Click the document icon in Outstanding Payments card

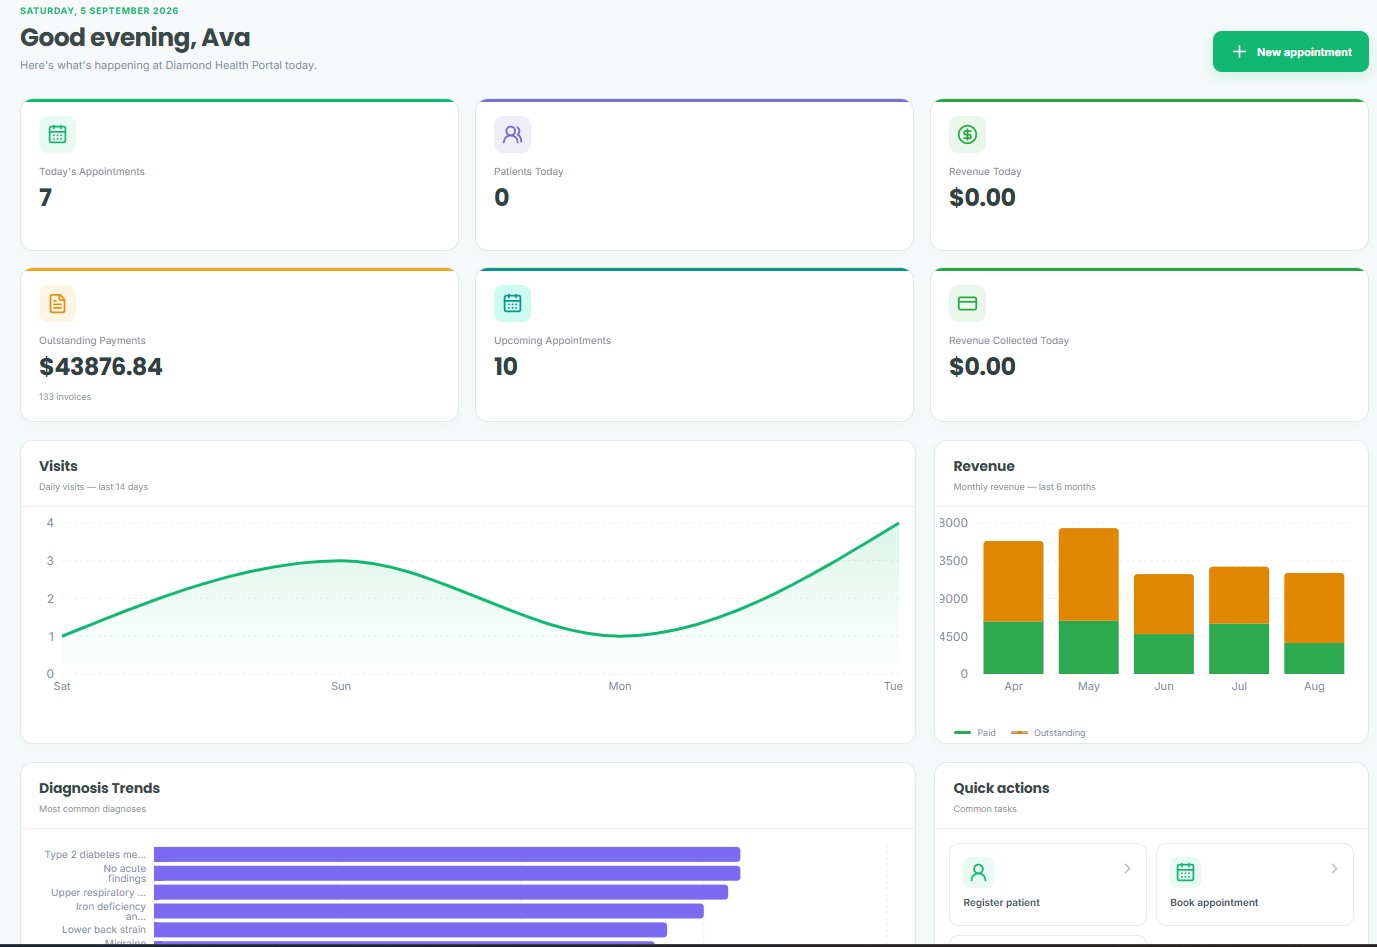[57, 303]
